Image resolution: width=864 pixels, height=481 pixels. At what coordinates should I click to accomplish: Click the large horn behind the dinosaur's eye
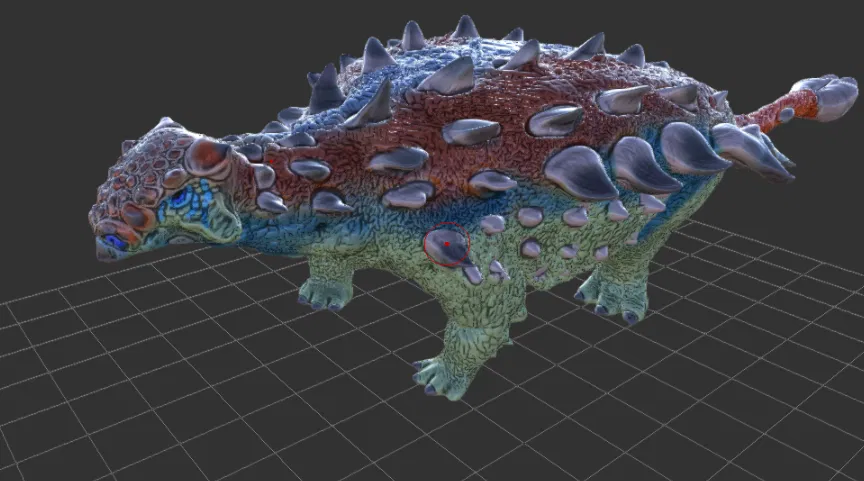tap(207, 156)
